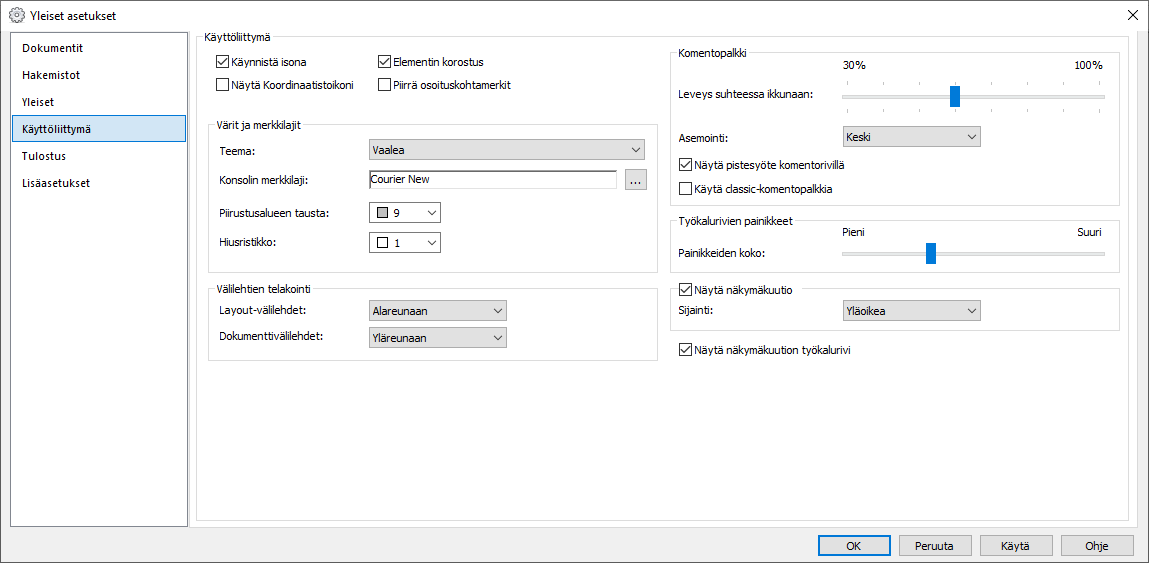Switch to the Tulostus settings page
This screenshot has width=1149, height=563.
(44, 156)
